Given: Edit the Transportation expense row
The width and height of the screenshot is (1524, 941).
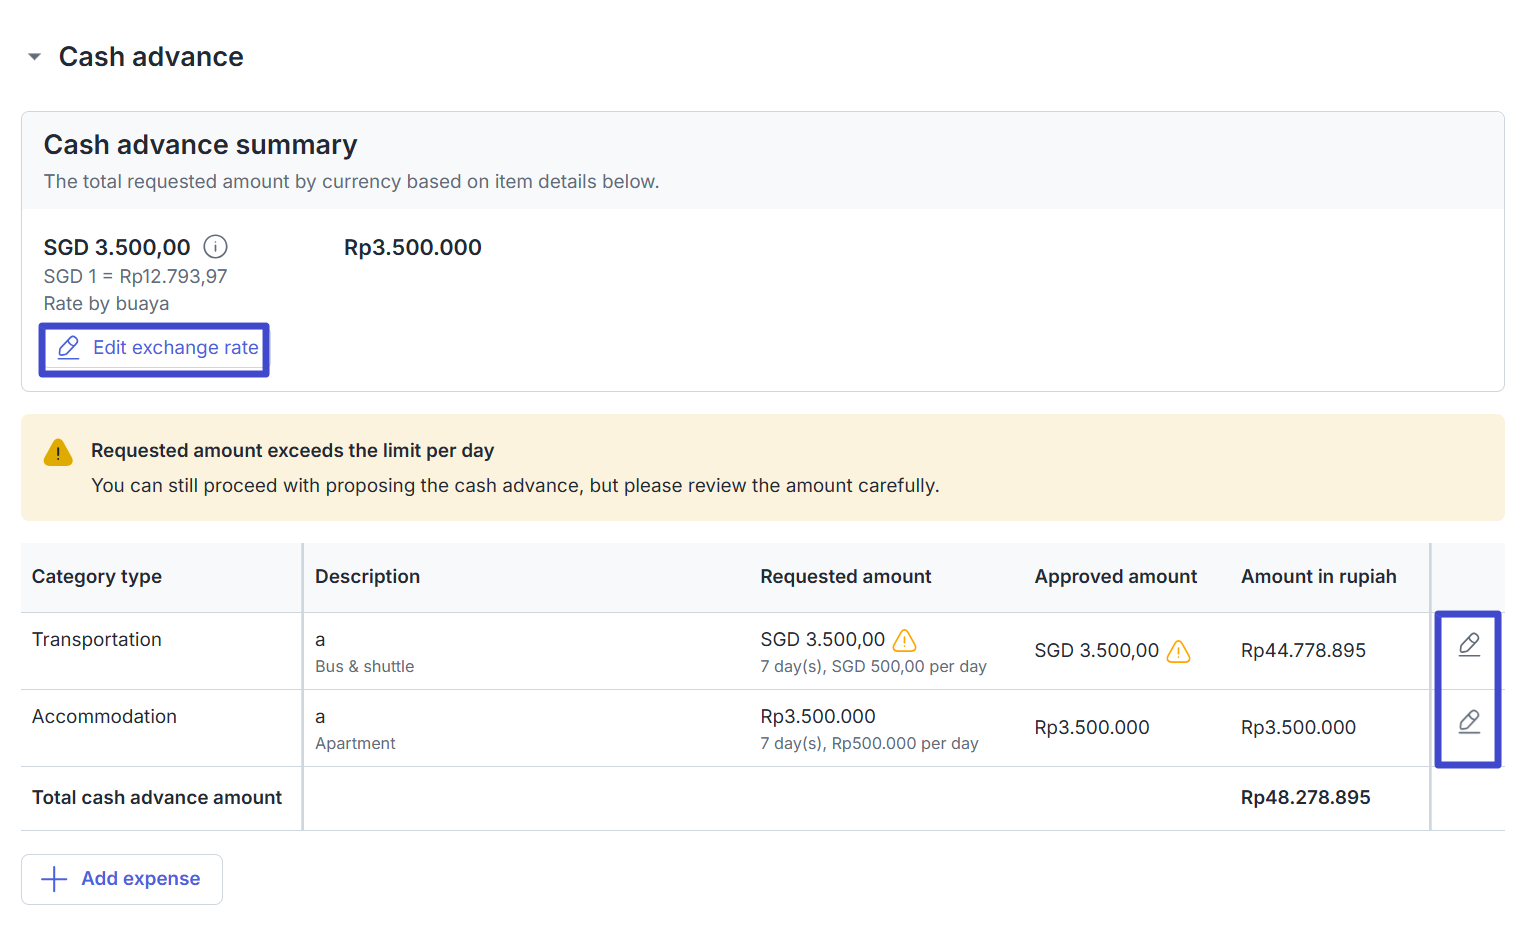Looking at the screenshot, I should coord(1468,645).
